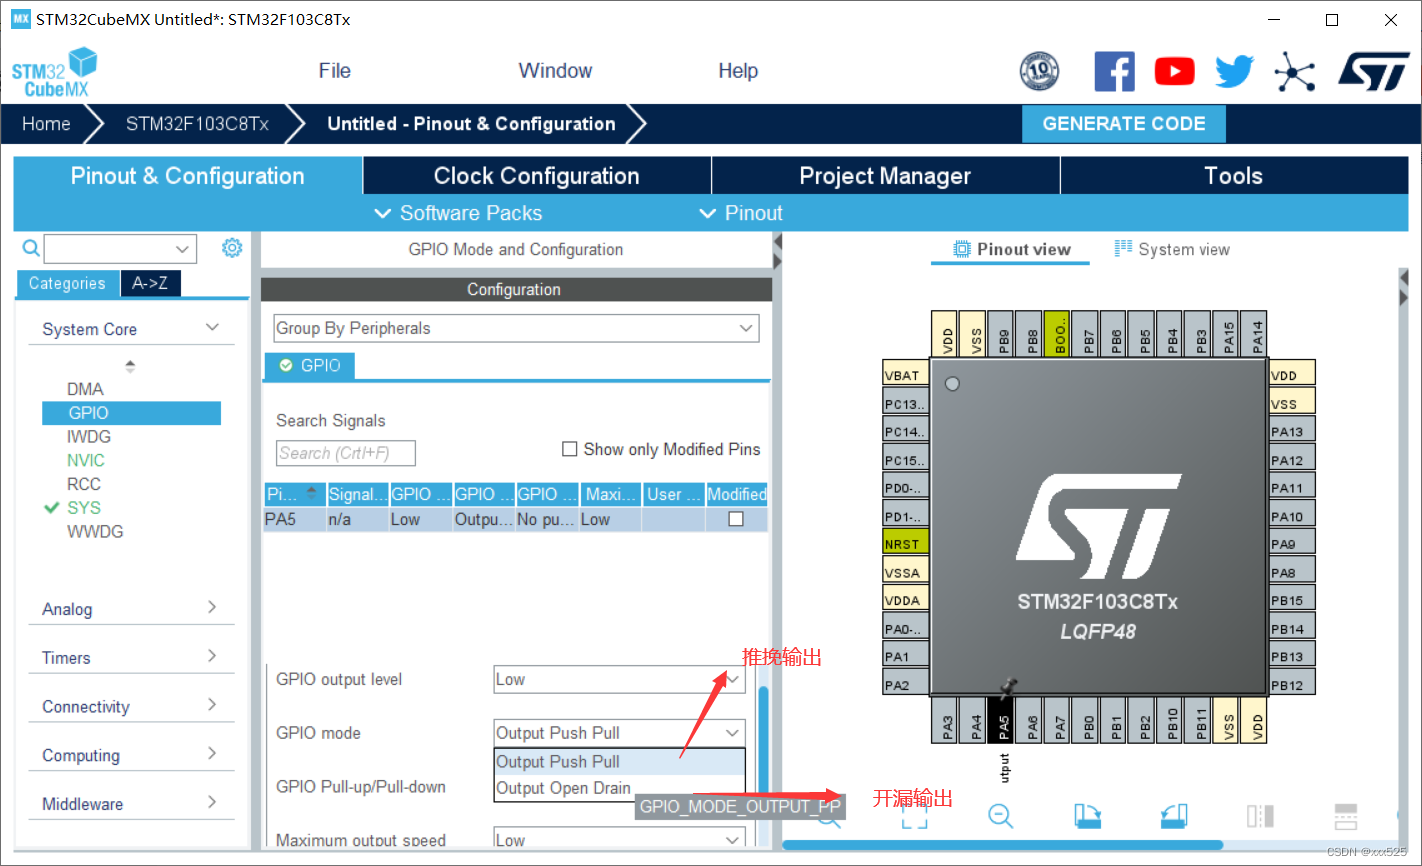Viewport: 1422px width, 866px height.
Task: Switch to System view
Action: 1172,249
